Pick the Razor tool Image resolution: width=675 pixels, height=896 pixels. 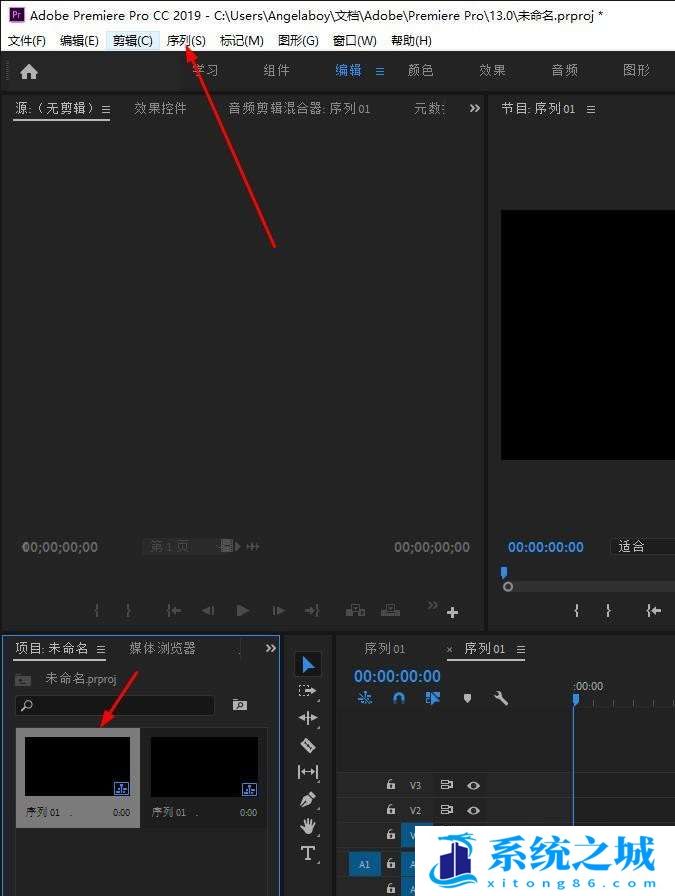click(x=308, y=745)
